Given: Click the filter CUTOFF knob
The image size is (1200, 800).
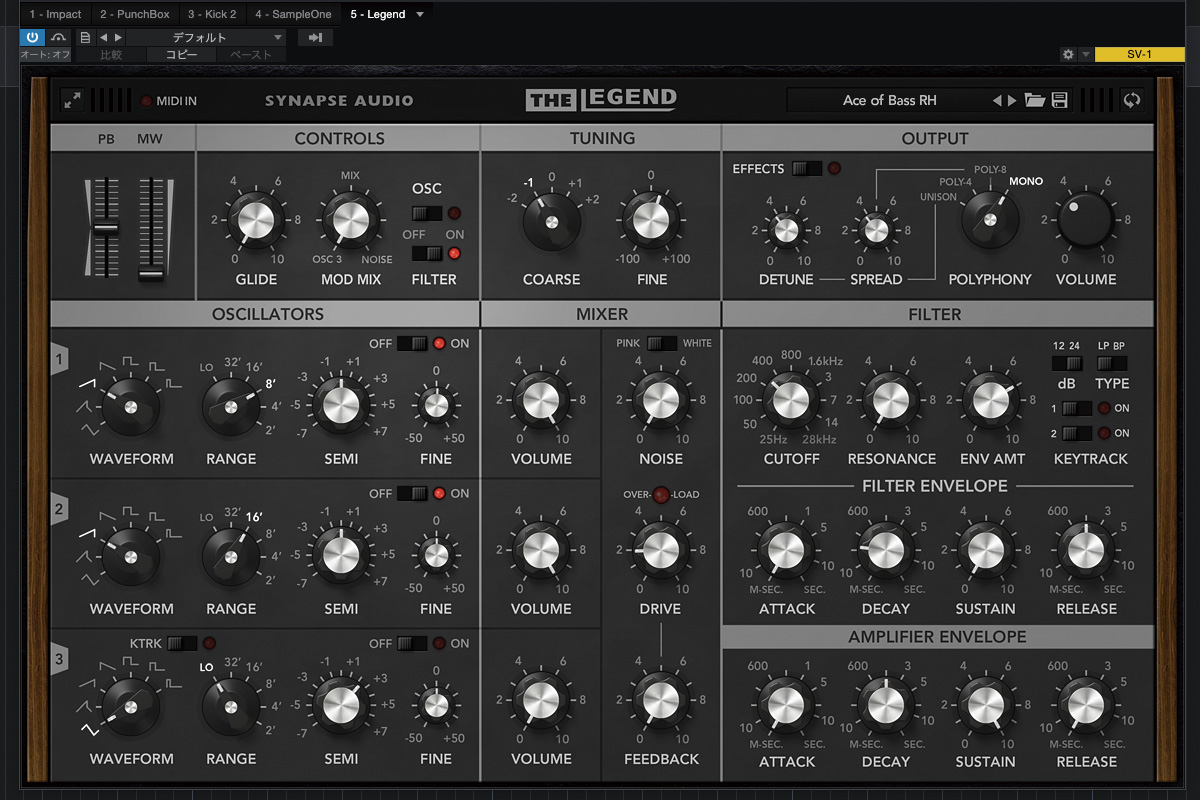Looking at the screenshot, I should click(x=790, y=400).
